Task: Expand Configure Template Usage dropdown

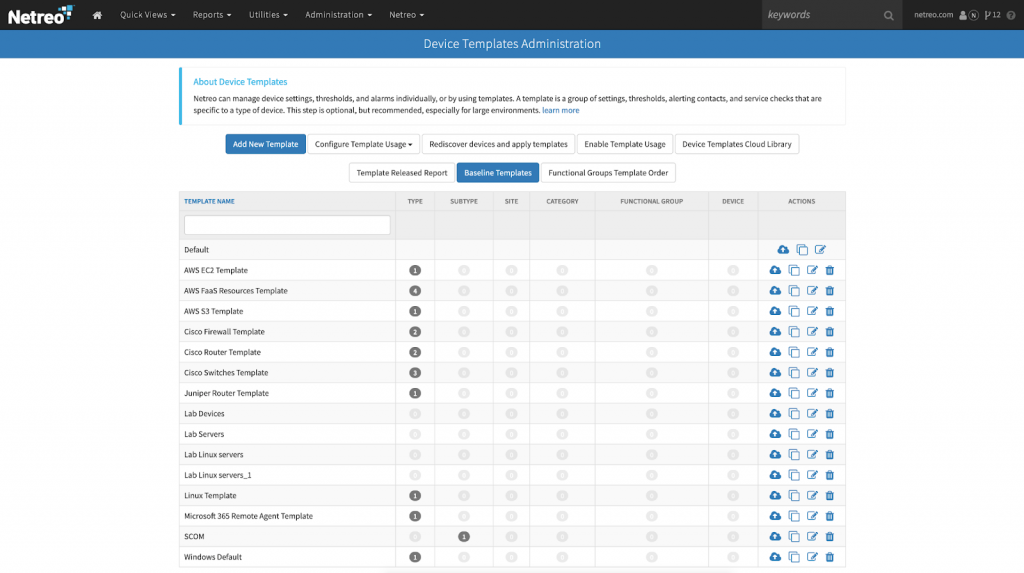Action: [x=363, y=144]
